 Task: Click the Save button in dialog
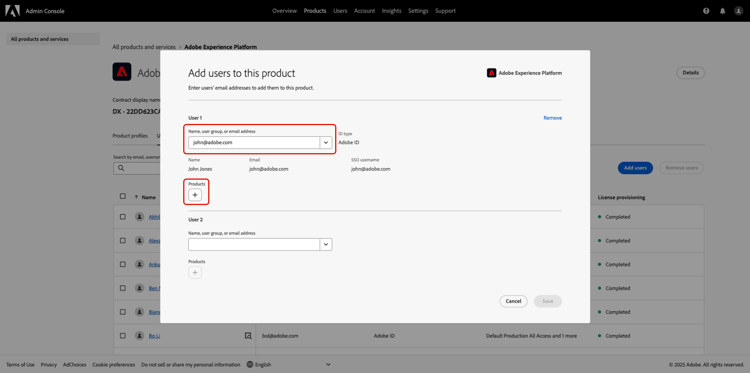[x=548, y=301]
